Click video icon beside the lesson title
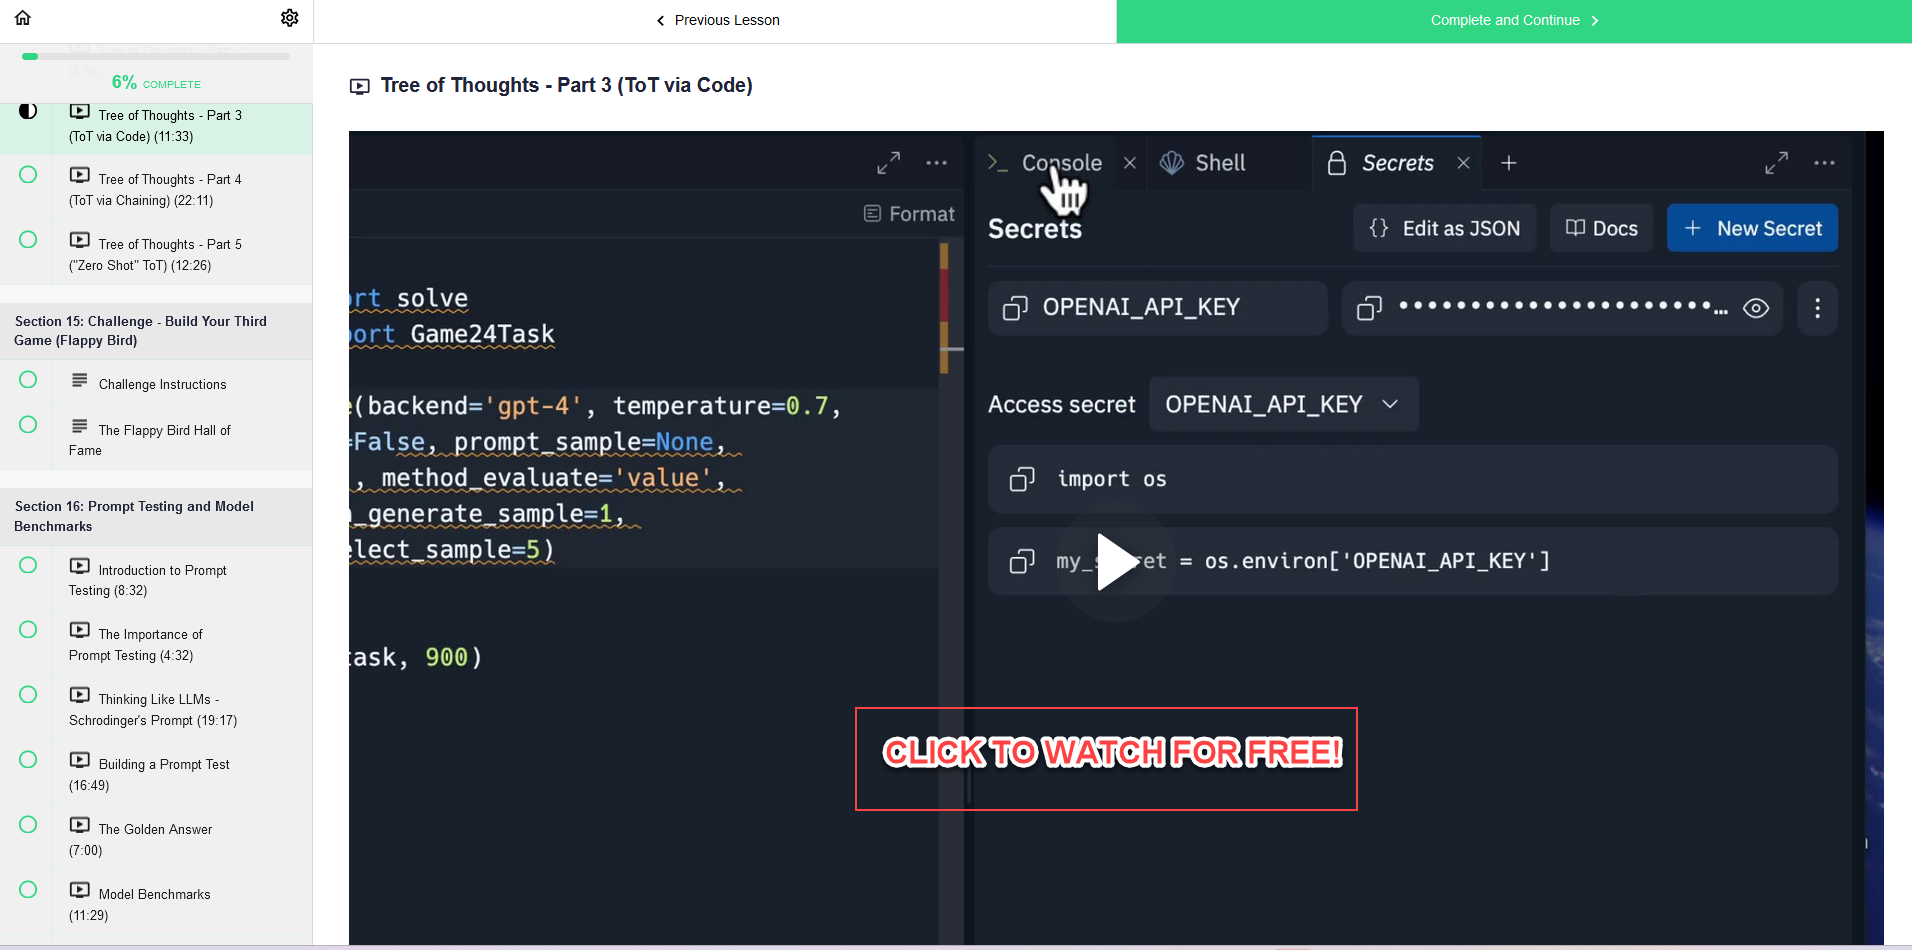This screenshot has height=950, width=1912. click(x=359, y=87)
